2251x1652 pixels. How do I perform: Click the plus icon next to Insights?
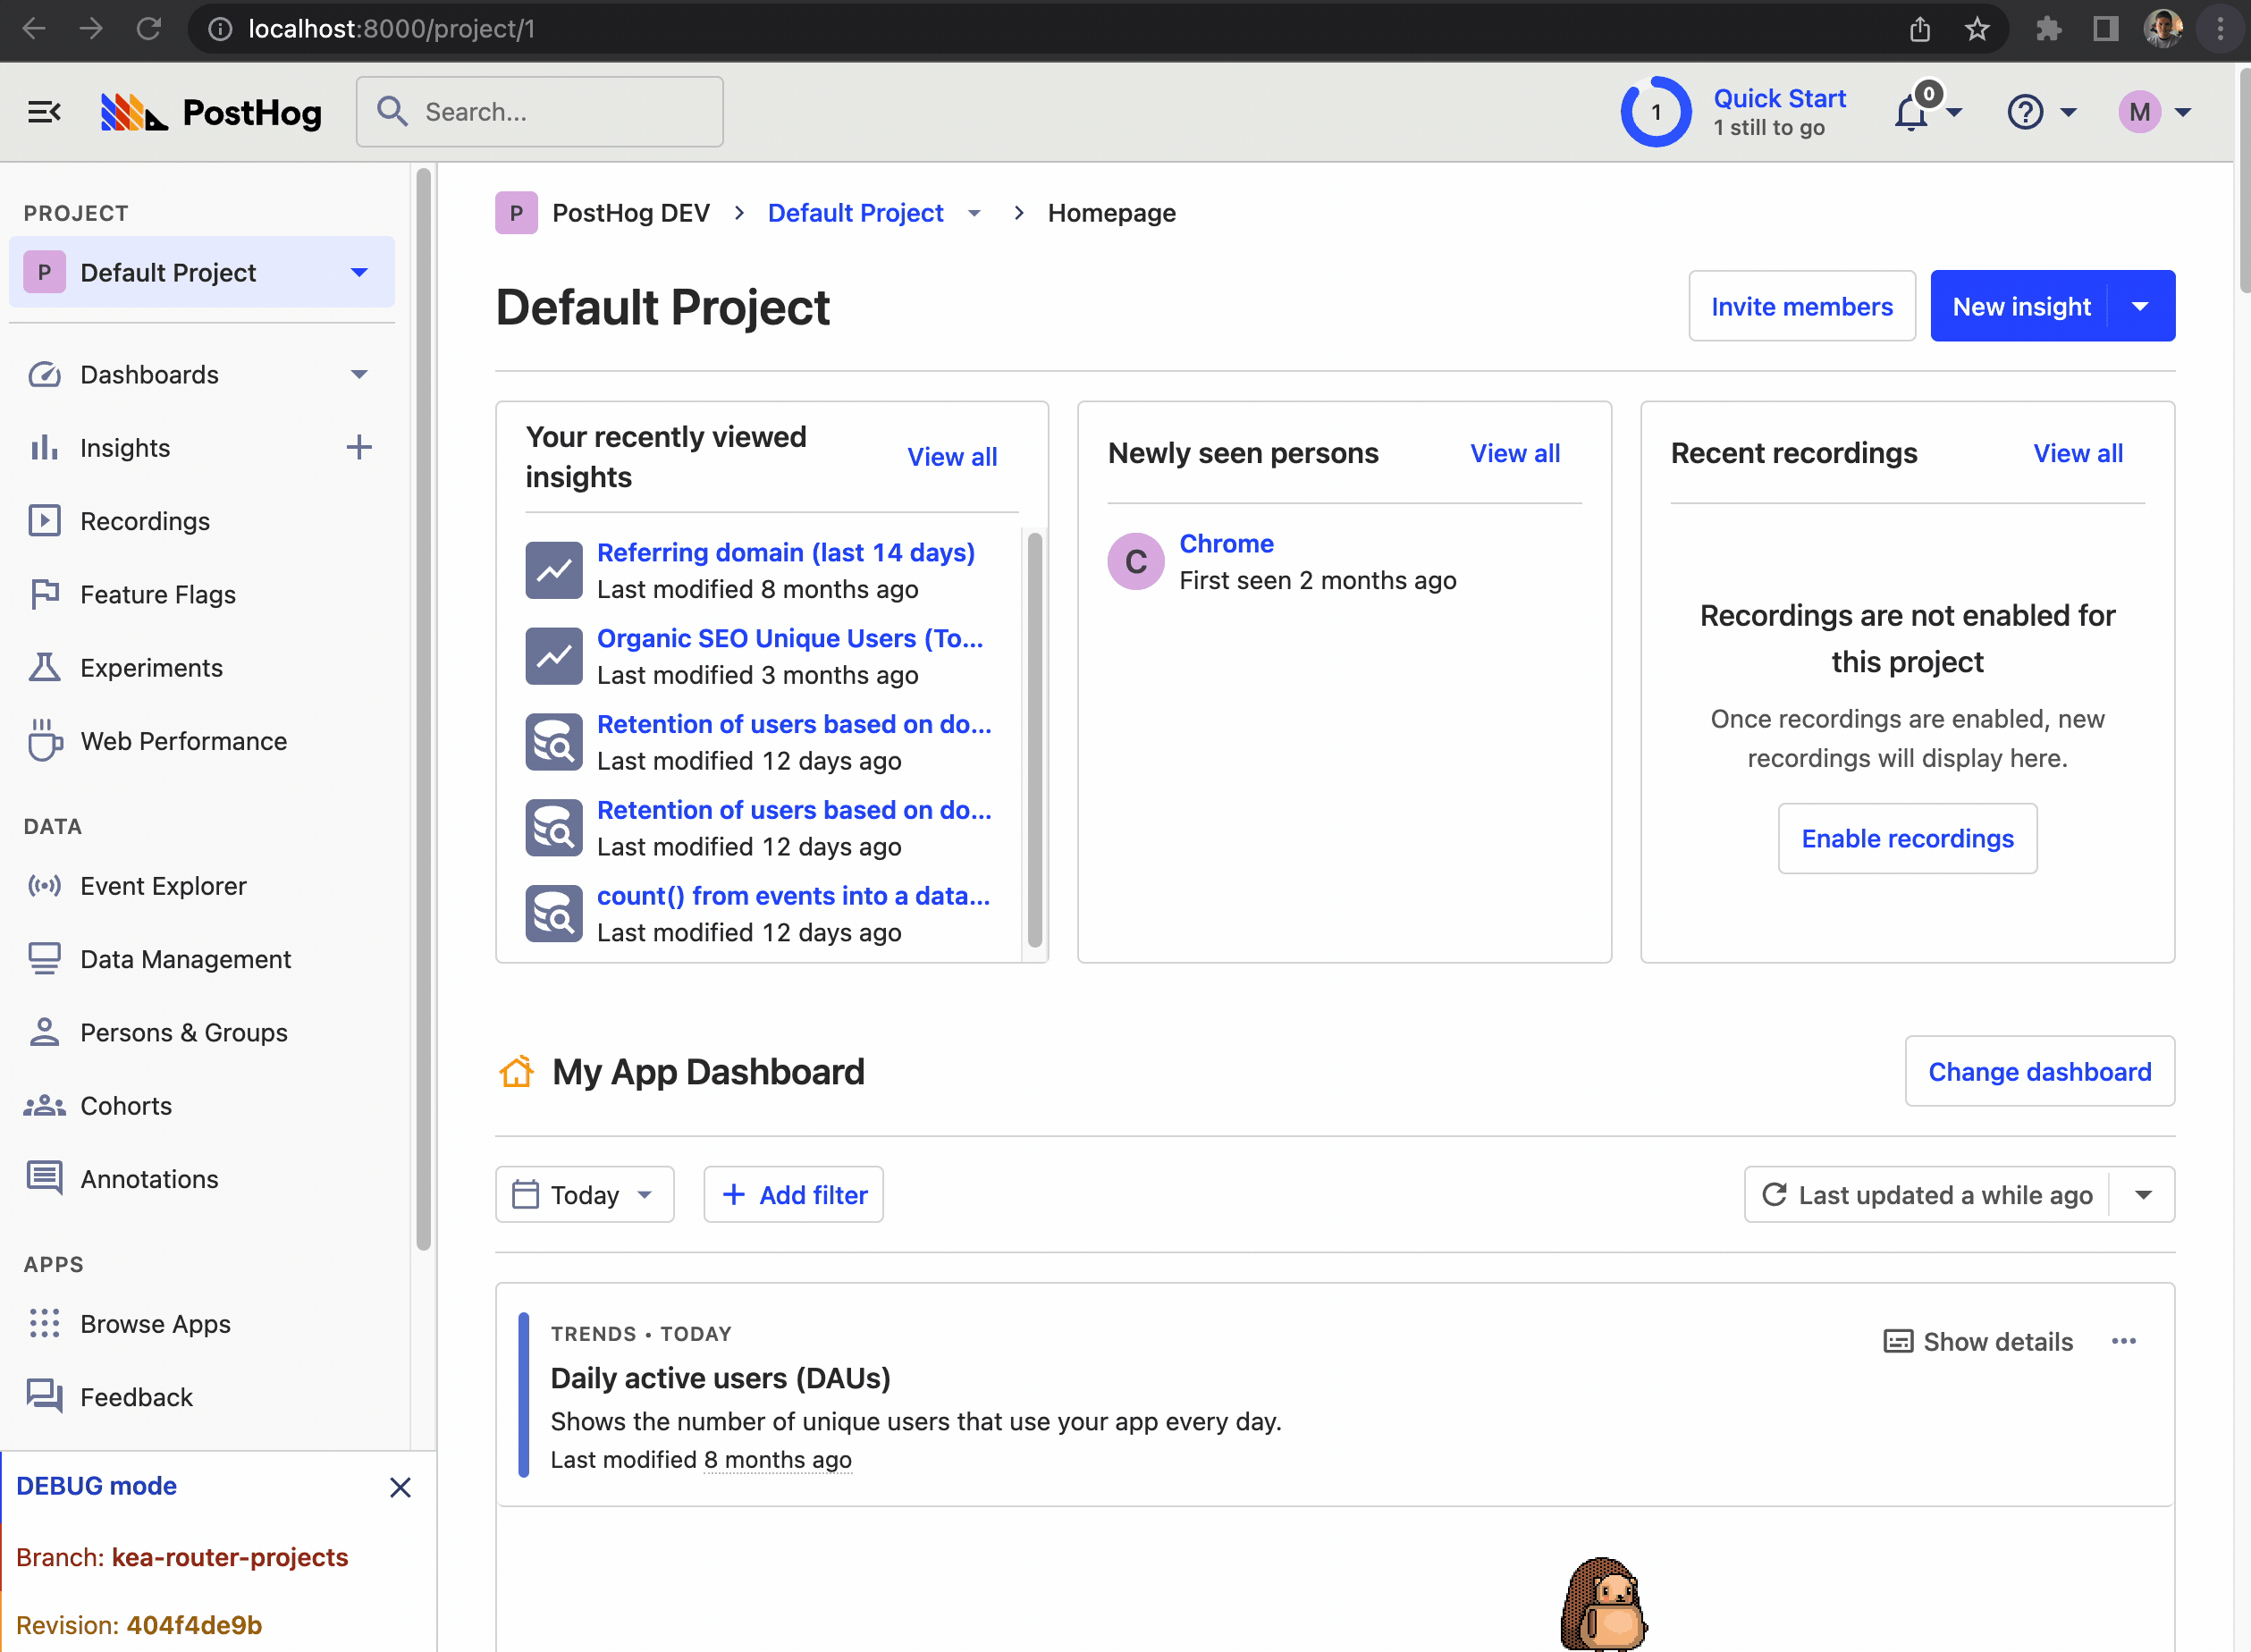tap(359, 447)
